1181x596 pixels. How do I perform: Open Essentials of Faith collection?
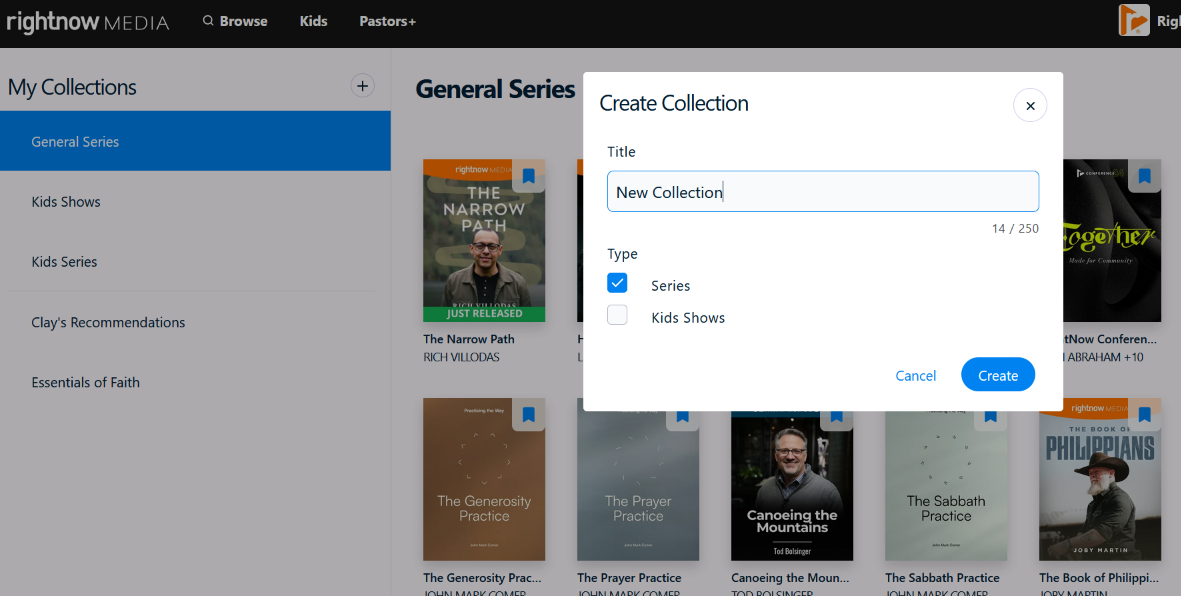(195, 382)
